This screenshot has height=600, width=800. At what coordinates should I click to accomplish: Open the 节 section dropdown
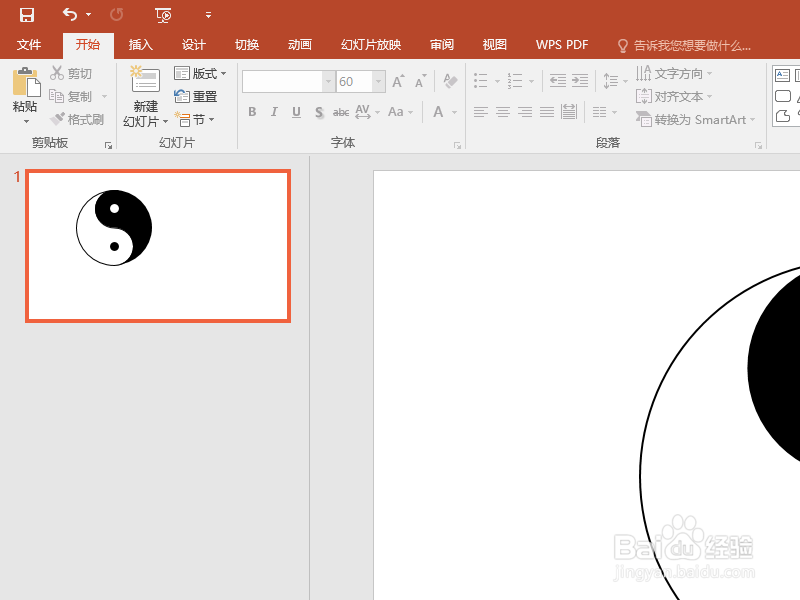tap(194, 119)
